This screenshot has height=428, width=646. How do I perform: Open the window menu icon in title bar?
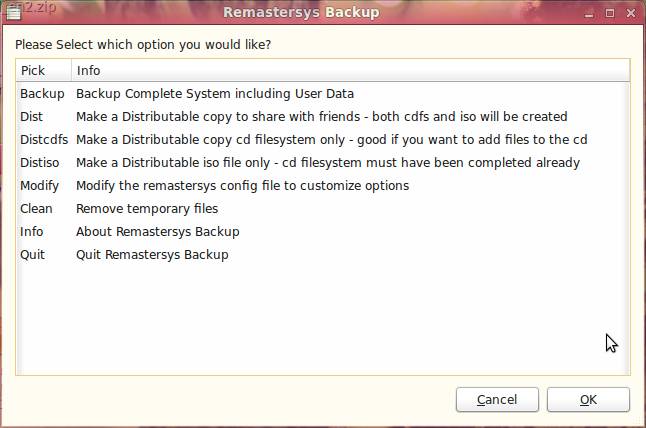point(14,13)
